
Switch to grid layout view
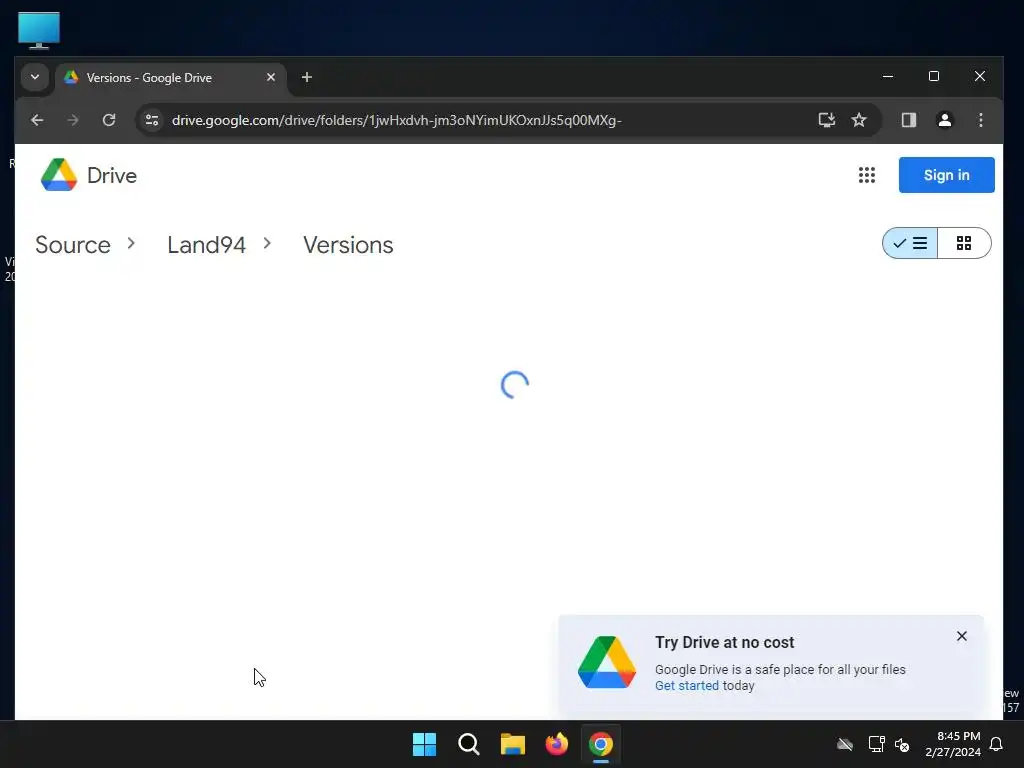(x=964, y=244)
